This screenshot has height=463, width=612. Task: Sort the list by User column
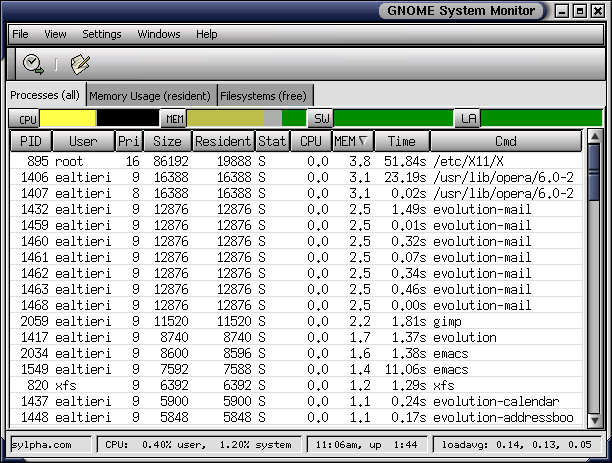click(x=83, y=142)
